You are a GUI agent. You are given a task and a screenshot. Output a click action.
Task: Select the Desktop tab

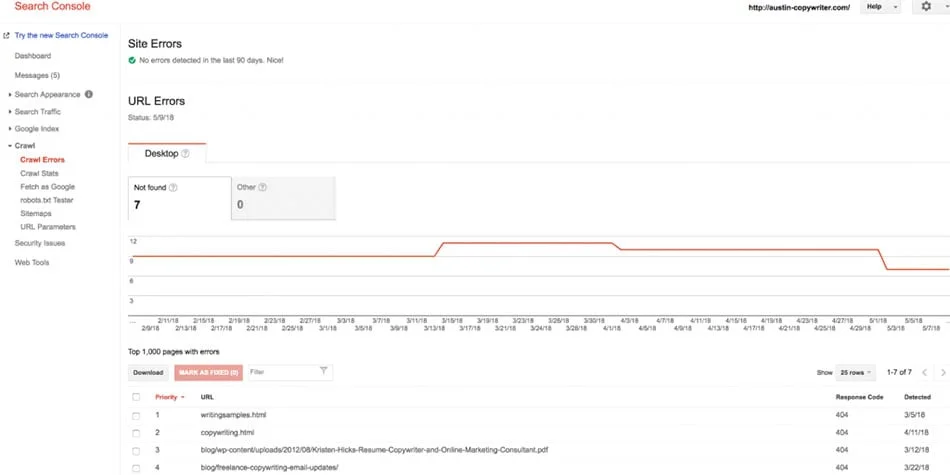[162, 154]
